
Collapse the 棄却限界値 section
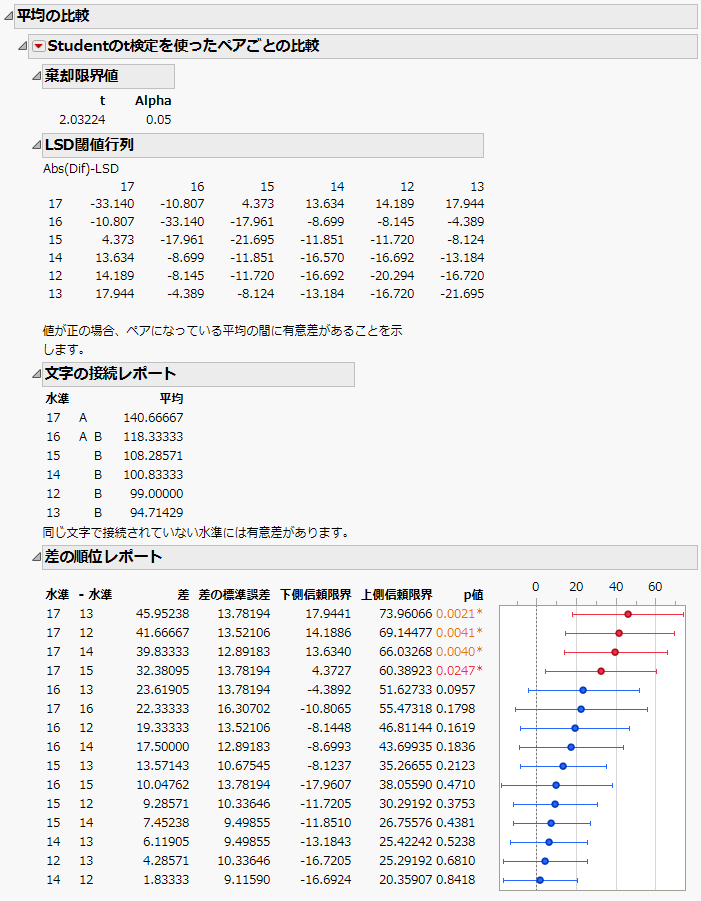coord(36,76)
